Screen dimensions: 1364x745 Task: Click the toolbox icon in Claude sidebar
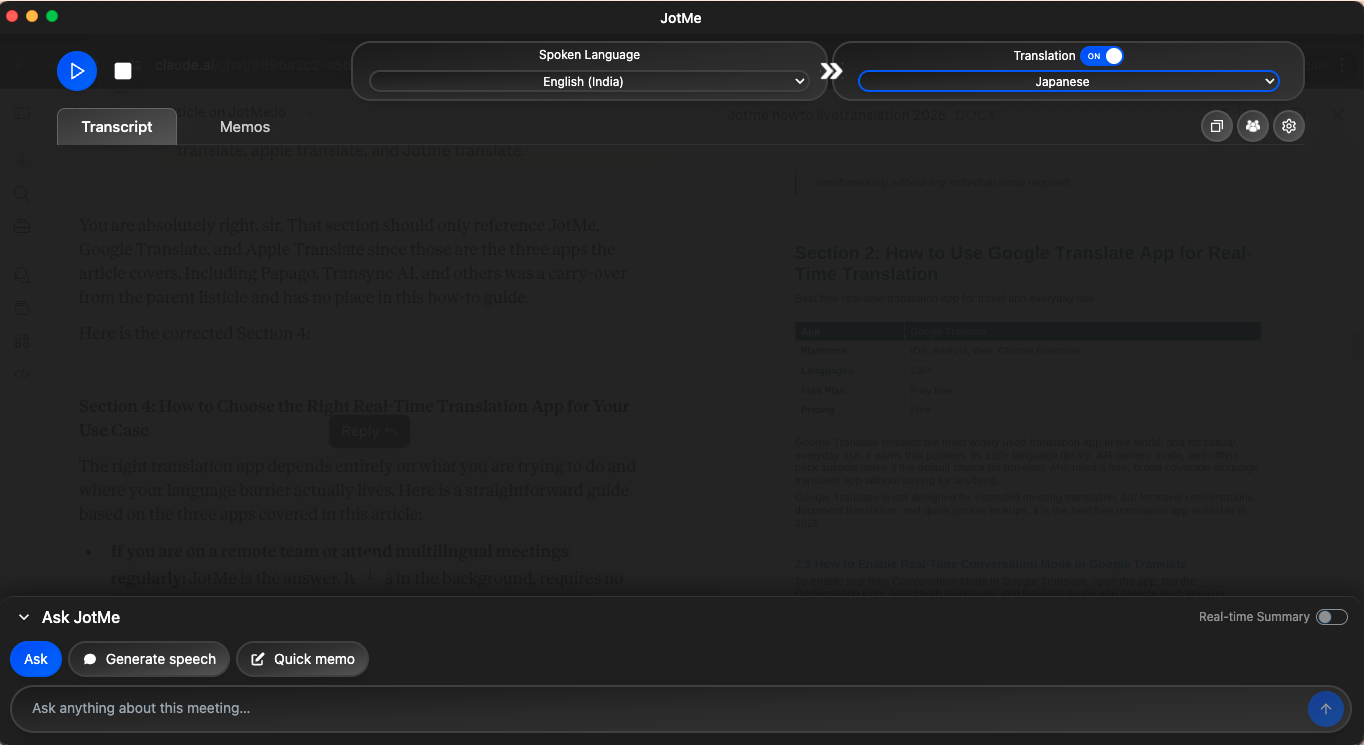click(22, 227)
